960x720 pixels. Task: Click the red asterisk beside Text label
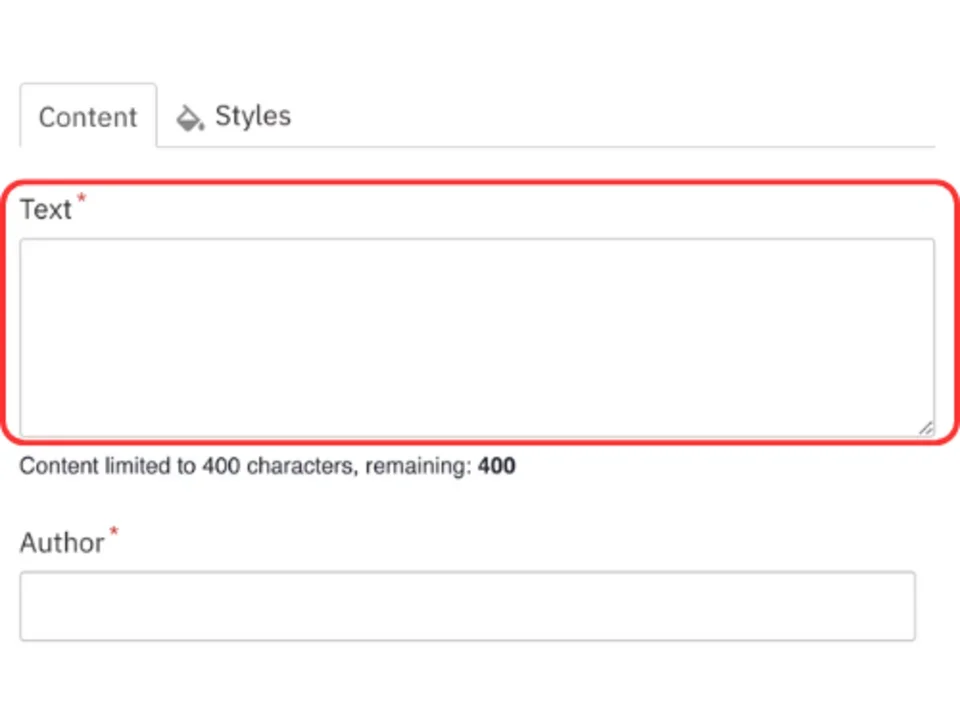tap(82, 199)
